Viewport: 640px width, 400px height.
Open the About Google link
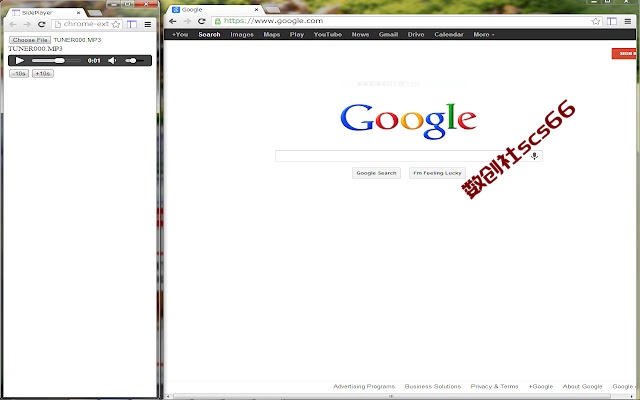click(x=582, y=386)
